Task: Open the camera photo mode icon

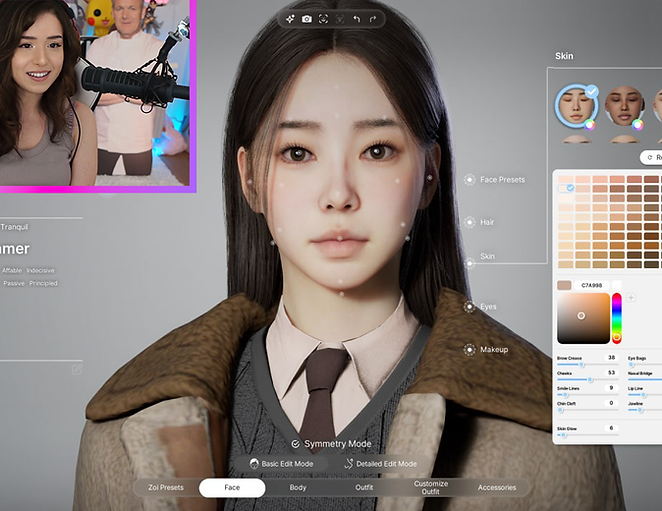Action: click(x=307, y=19)
